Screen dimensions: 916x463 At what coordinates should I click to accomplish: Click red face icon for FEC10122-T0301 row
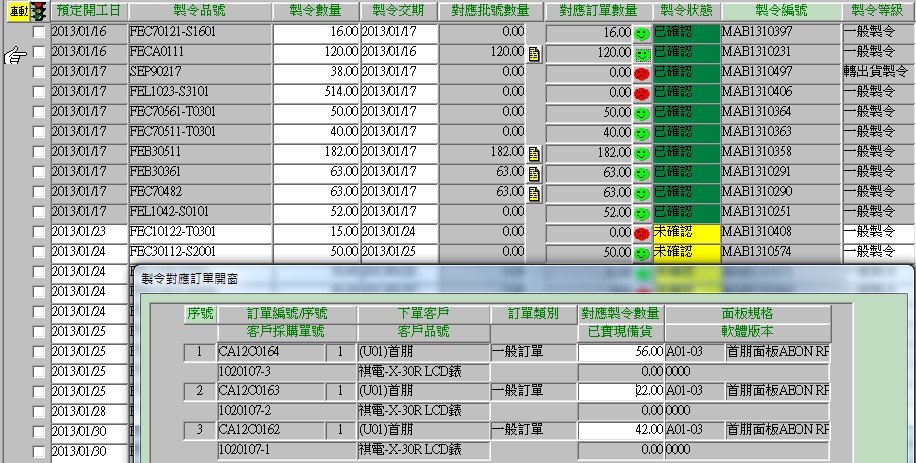tap(641, 233)
